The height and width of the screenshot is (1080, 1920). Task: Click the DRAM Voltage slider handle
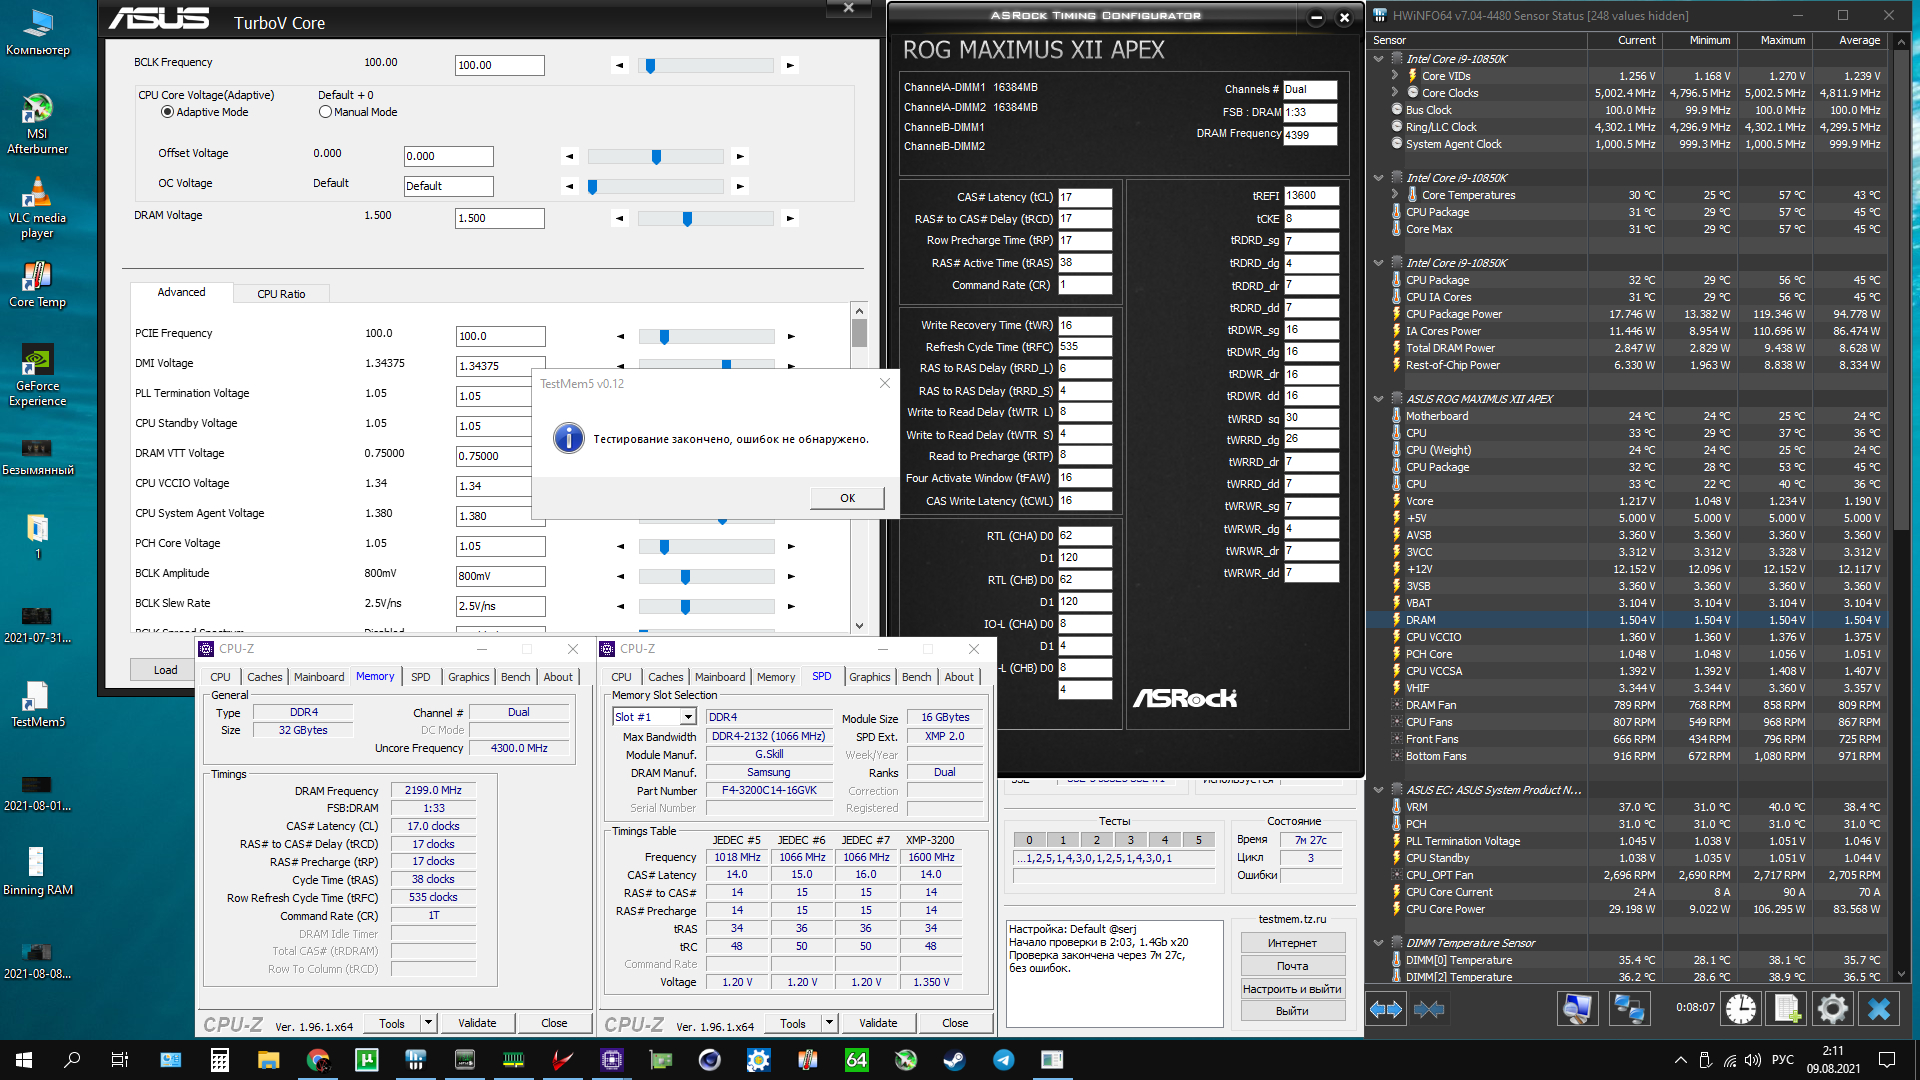point(687,219)
